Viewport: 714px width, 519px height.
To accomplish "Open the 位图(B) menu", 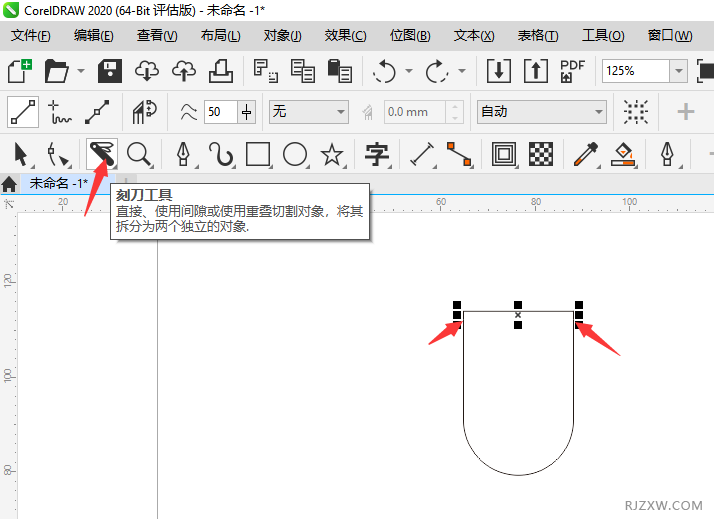I will 410,35.
